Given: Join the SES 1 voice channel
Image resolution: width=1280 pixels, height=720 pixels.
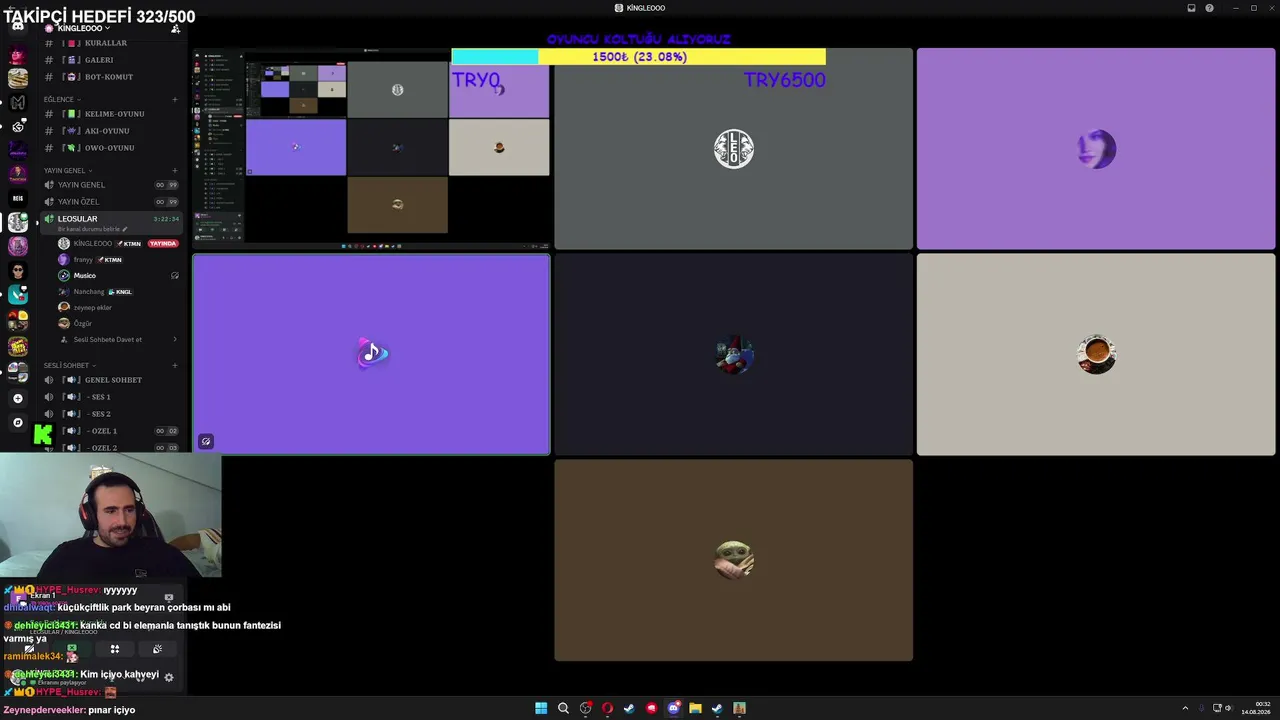Looking at the screenshot, I should [110, 397].
